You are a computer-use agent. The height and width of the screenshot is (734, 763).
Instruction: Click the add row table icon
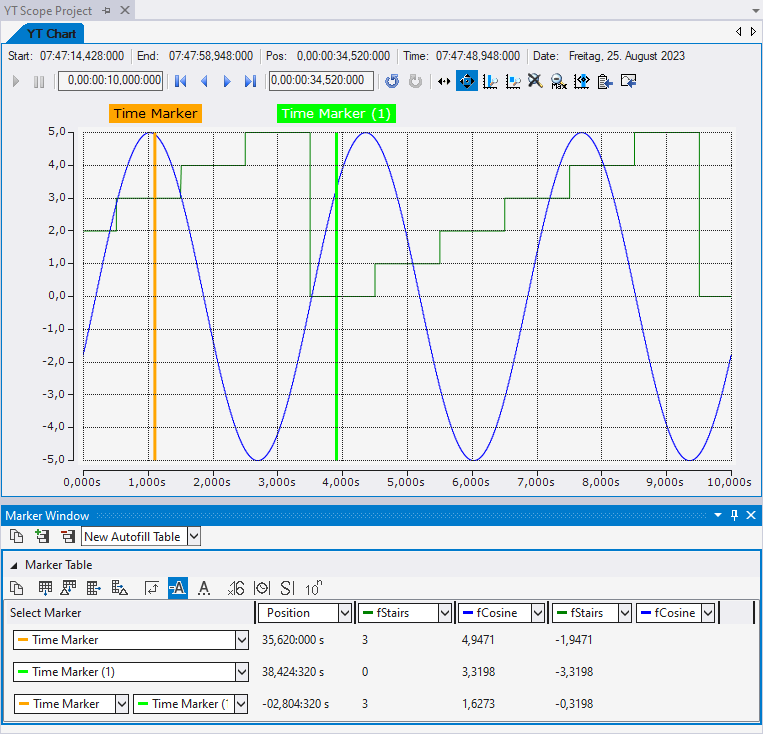45,588
